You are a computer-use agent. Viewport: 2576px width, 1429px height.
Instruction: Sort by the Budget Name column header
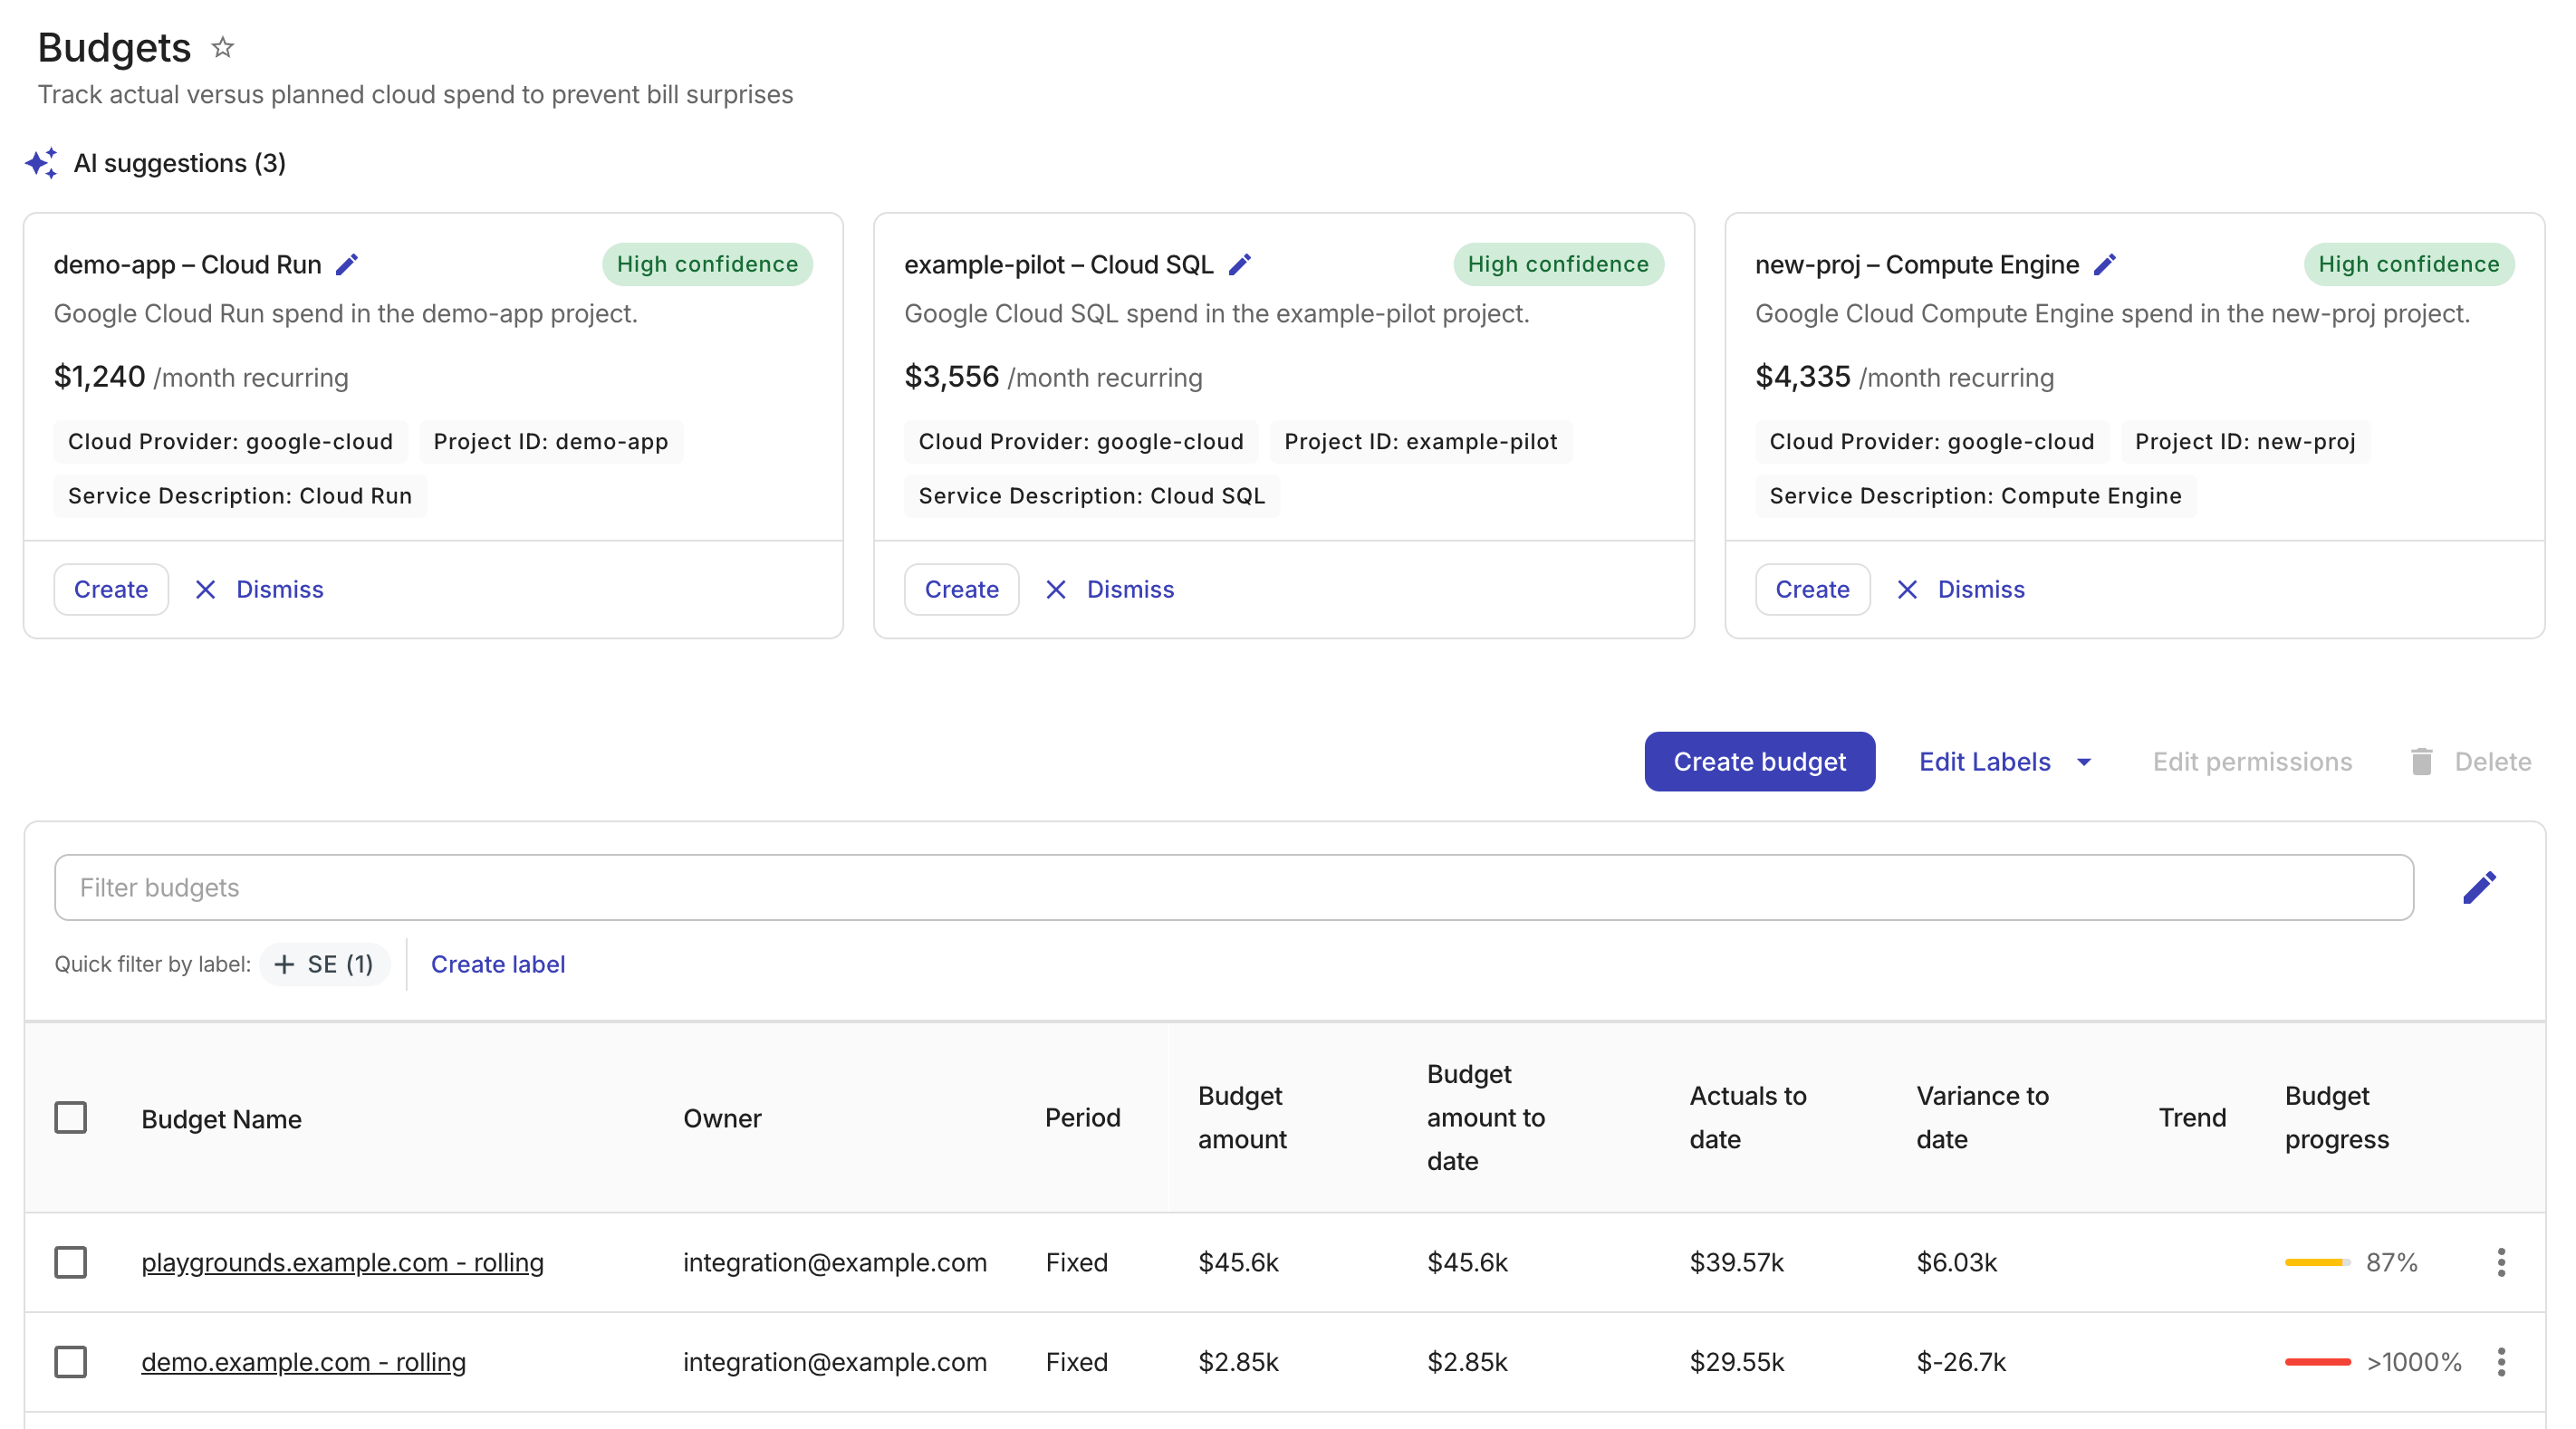[221, 1118]
